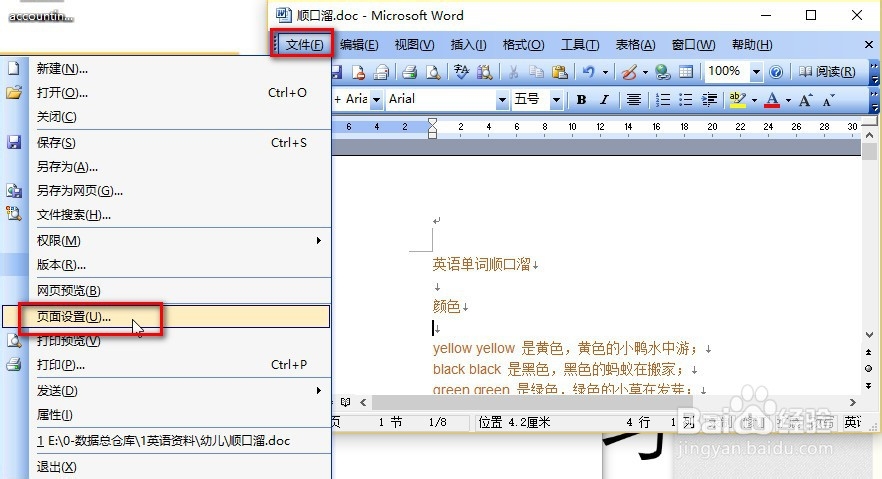Image resolution: width=882 pixels, height=479 pixels.
Task: Open the 窗口(W) menu
Action: click(694, 44)
